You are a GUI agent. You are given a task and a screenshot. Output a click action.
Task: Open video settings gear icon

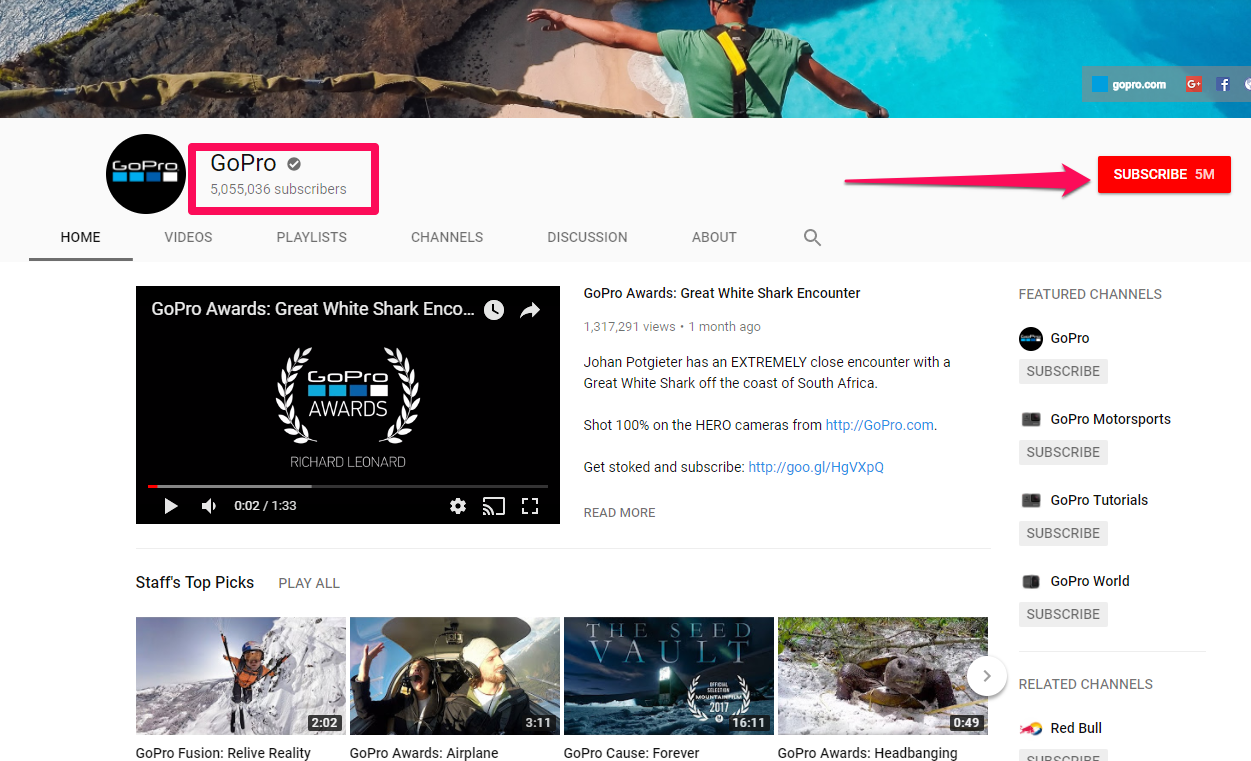click(x=458, y=506)
